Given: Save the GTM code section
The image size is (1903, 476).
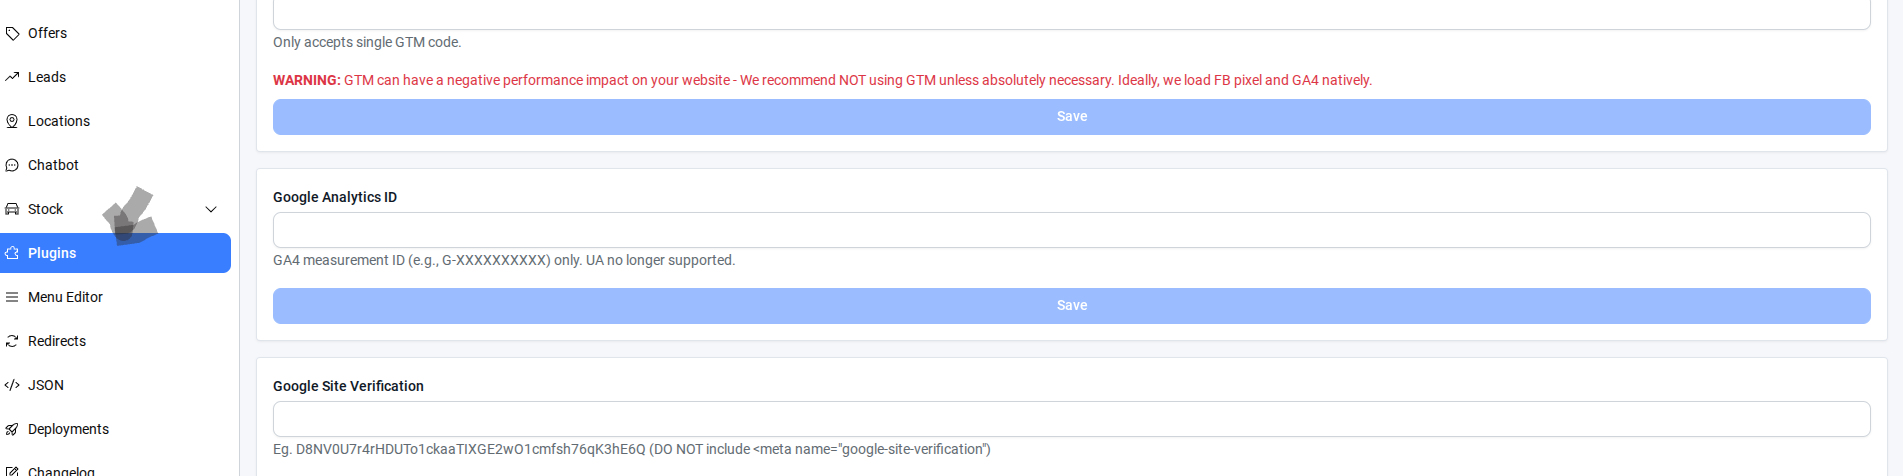Looking at the screenshot, I should [x=1071, y=117].
